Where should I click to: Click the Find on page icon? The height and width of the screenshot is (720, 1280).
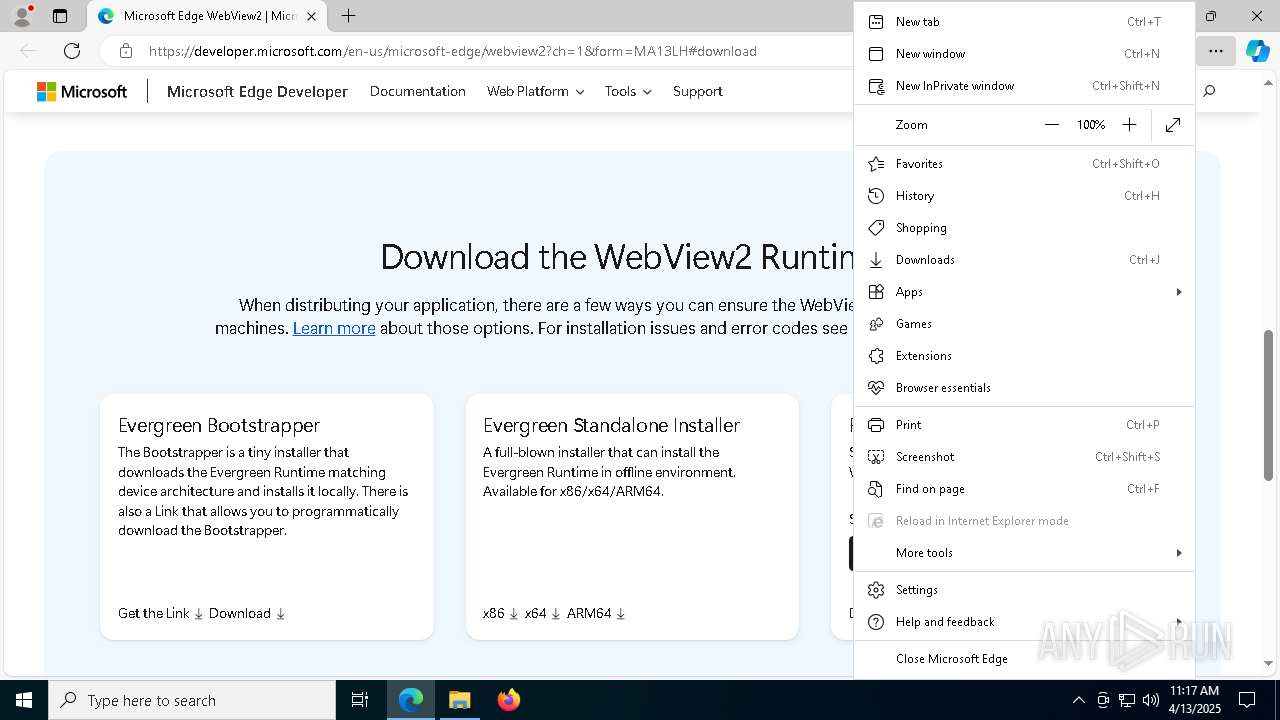pos(876,489)
